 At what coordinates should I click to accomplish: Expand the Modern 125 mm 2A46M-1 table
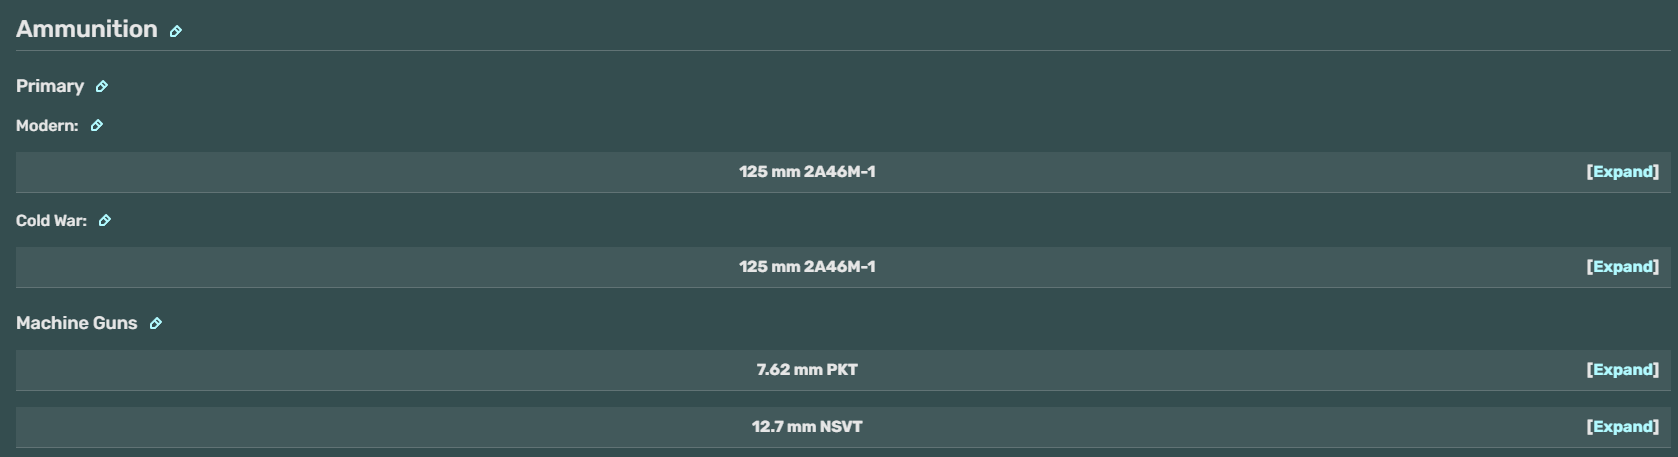1622,172
